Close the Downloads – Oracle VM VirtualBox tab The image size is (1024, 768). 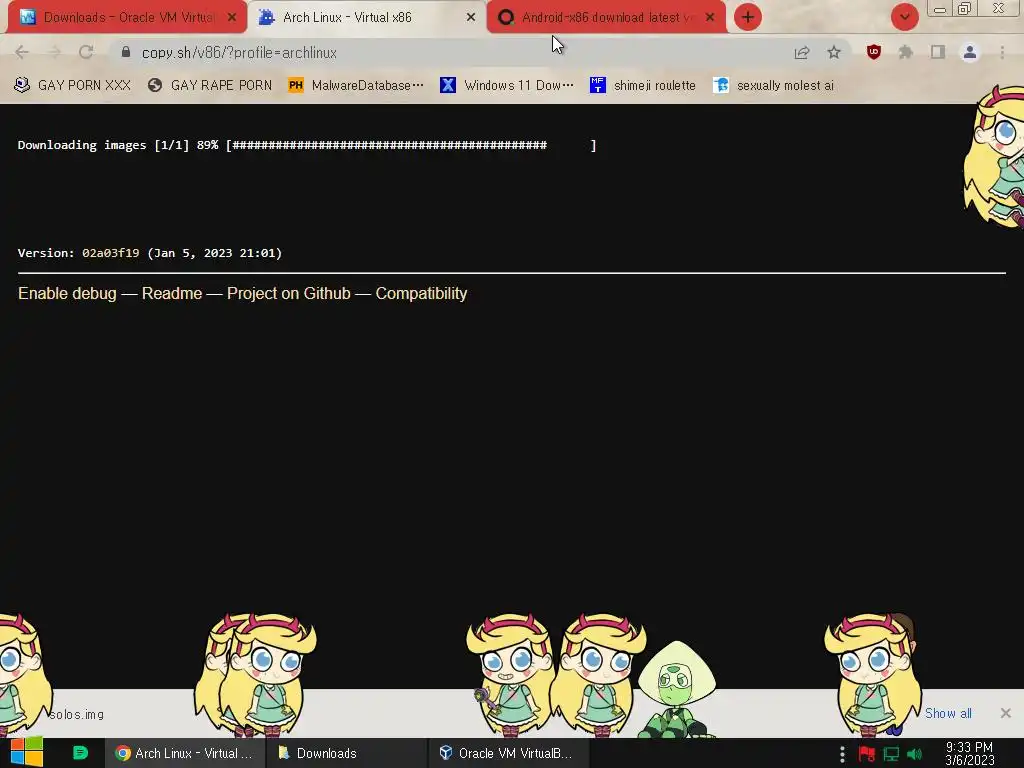coord(231,18)
